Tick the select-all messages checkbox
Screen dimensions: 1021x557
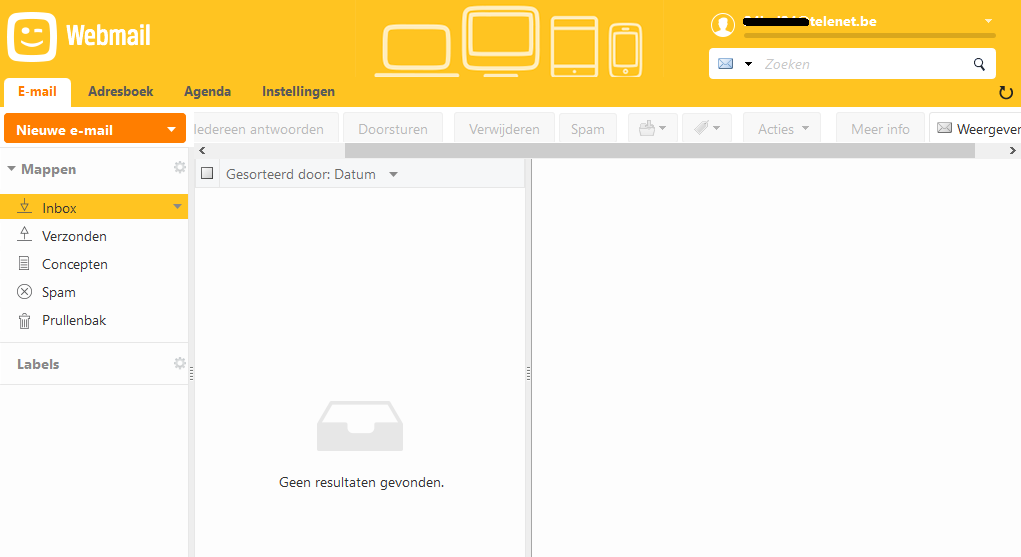[x=207, y=173]
